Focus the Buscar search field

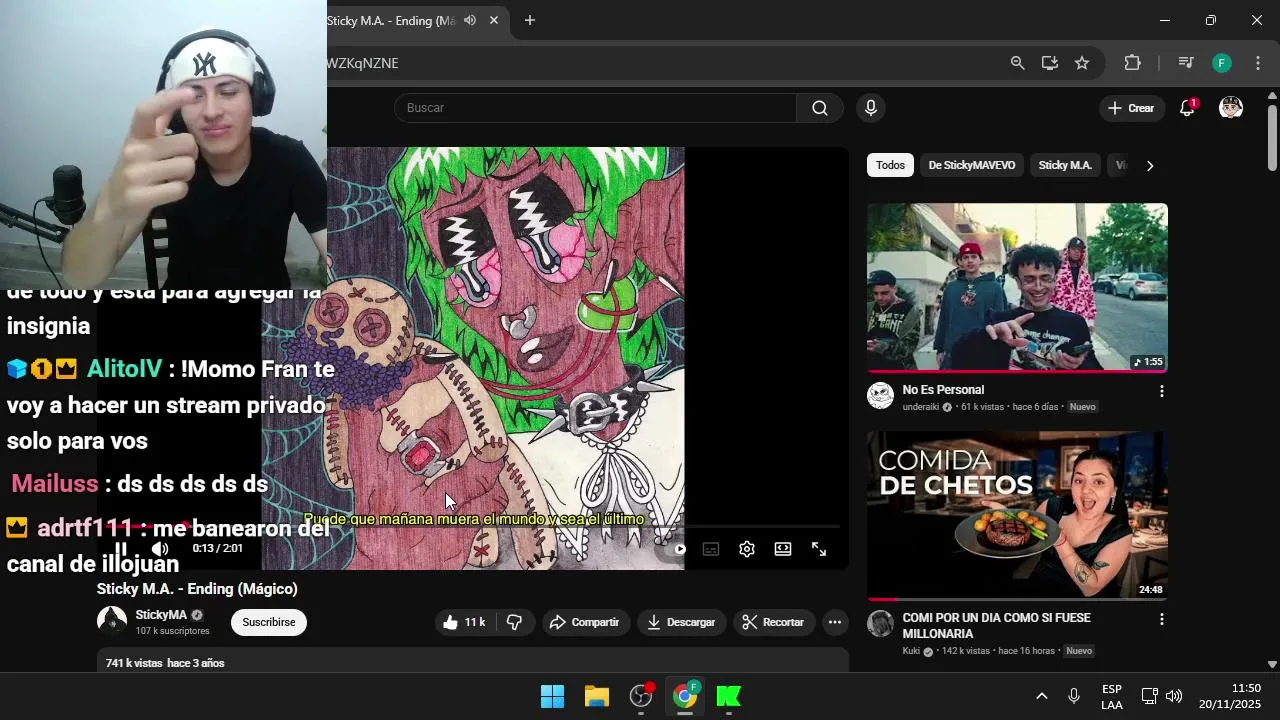click(595, 108)
